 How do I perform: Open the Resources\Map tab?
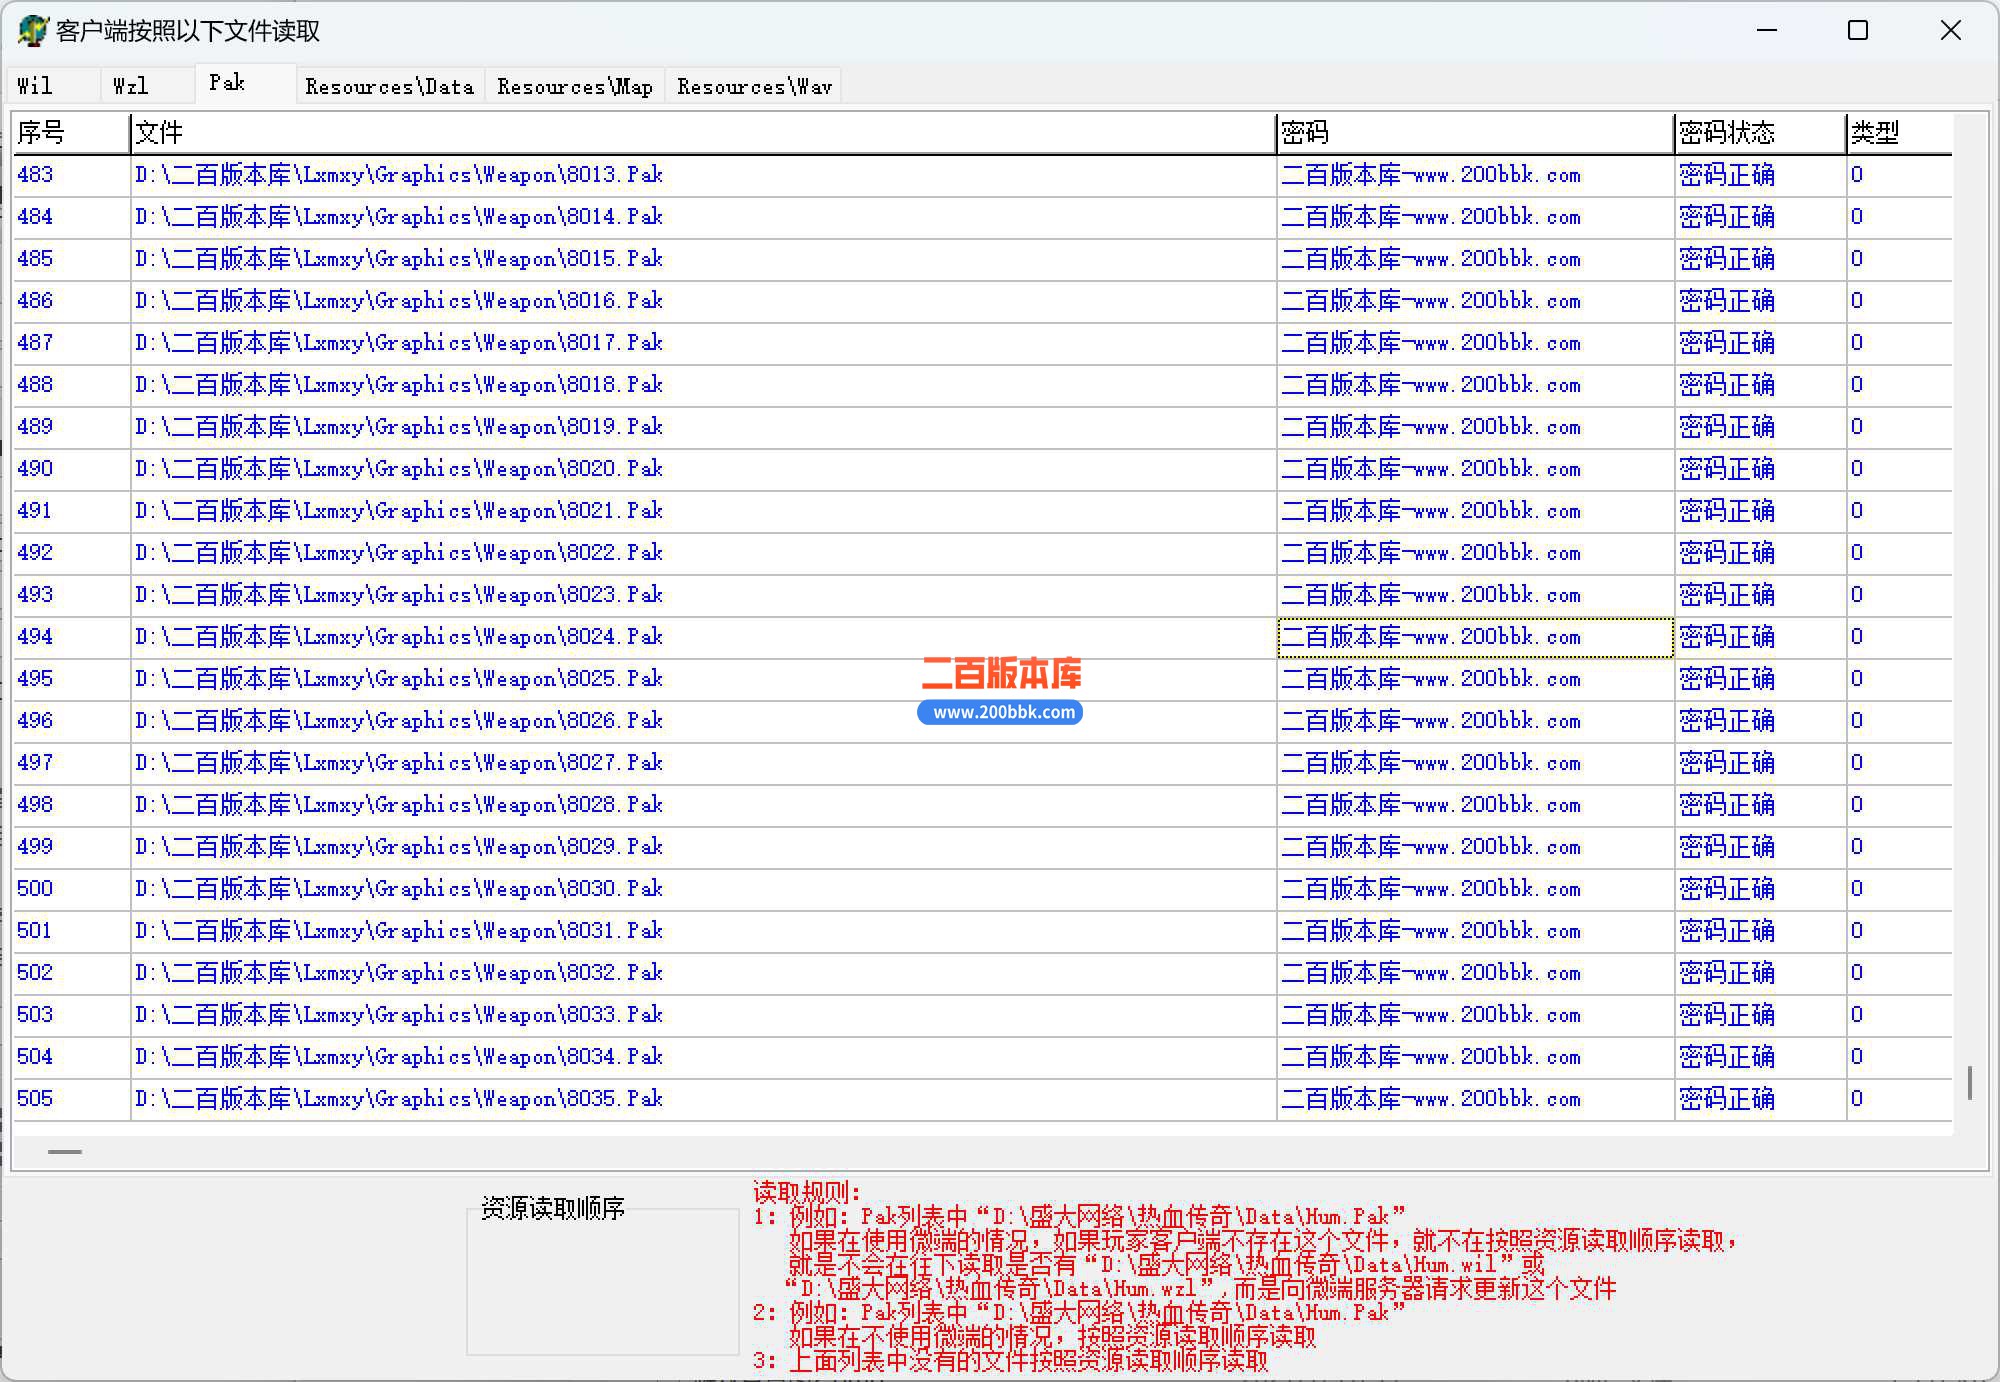(575, 86)
